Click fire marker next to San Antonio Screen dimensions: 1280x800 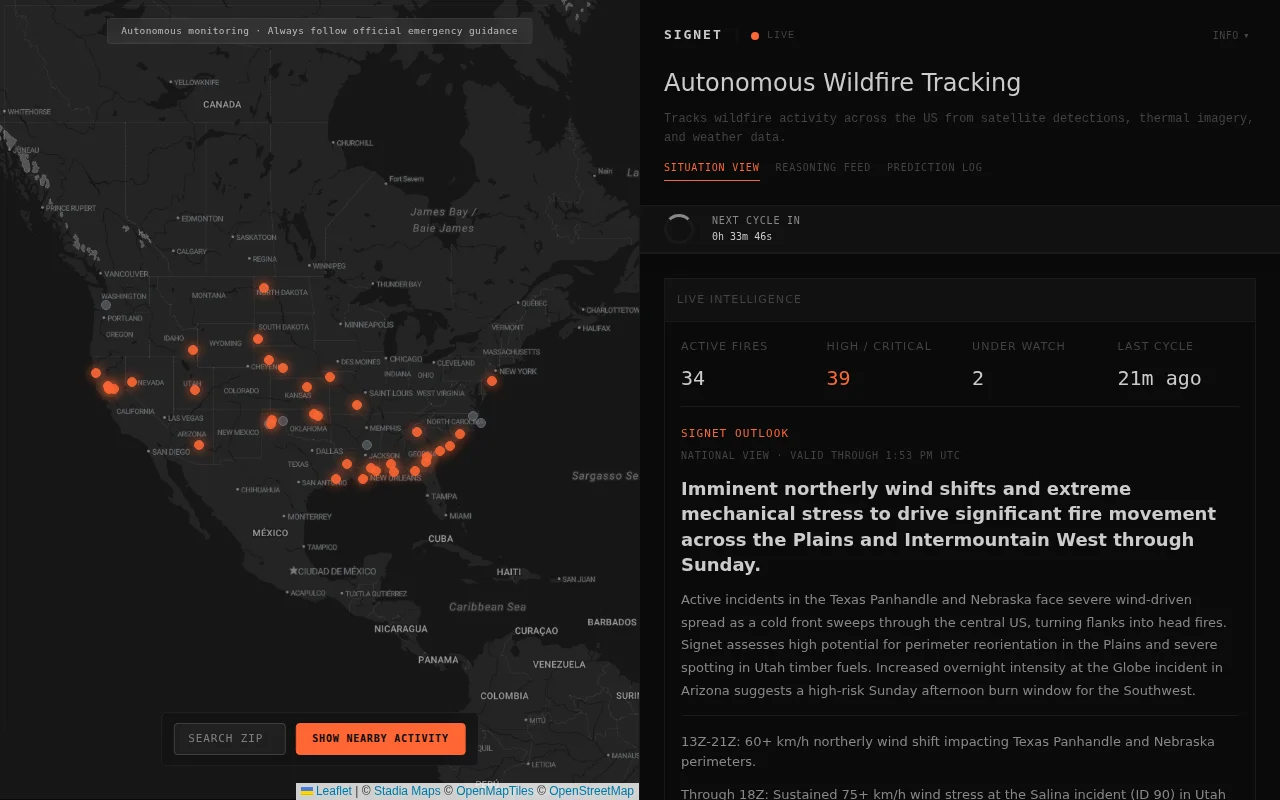click(x=336, y=479)
